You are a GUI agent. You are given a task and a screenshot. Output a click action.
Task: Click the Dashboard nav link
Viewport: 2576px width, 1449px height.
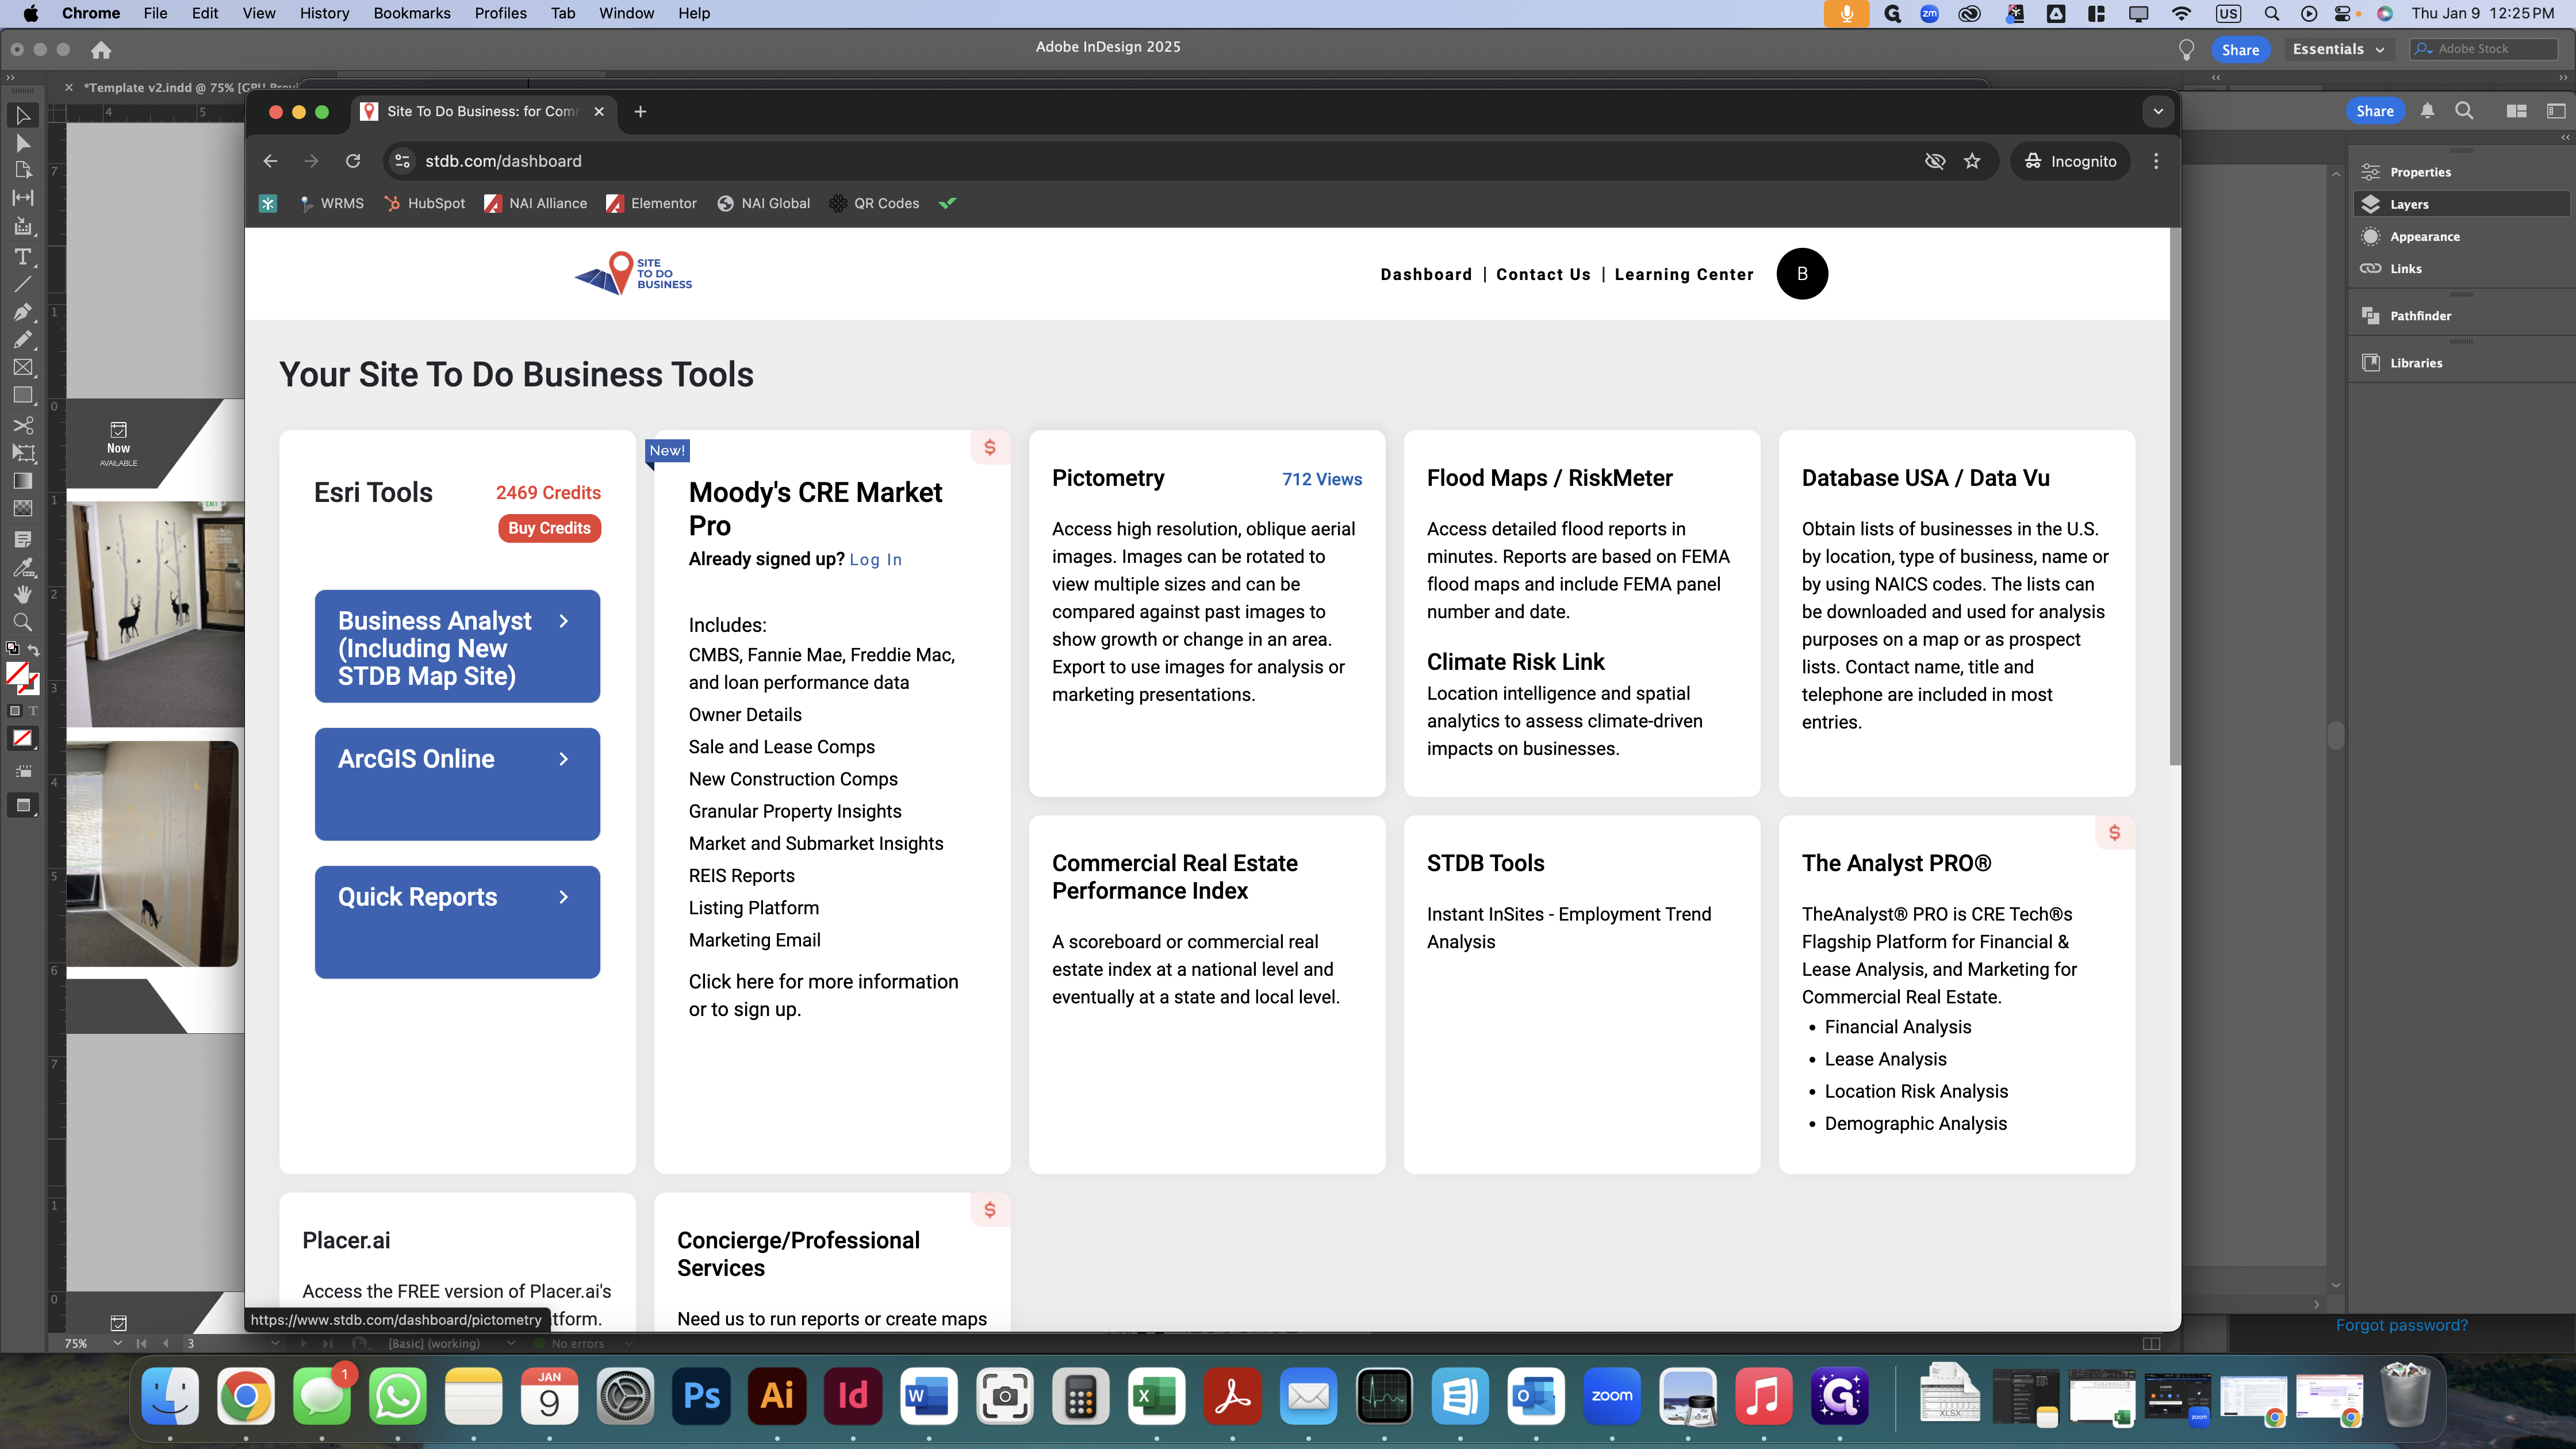point(1426,274)
